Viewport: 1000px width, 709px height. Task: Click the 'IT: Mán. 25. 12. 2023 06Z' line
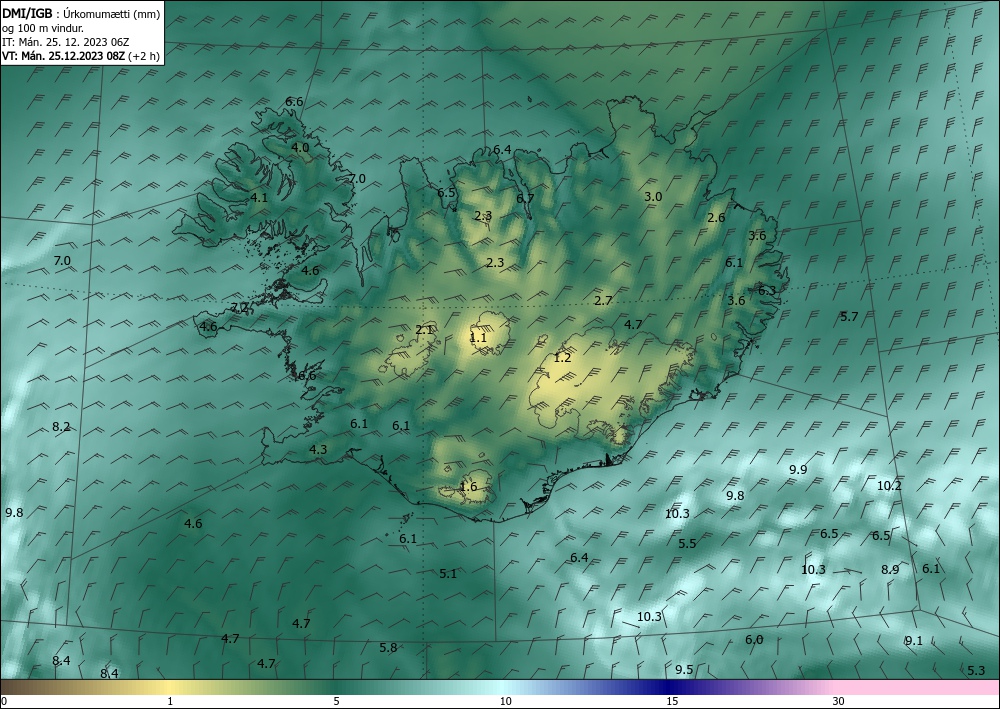click(x=66, y=42)
